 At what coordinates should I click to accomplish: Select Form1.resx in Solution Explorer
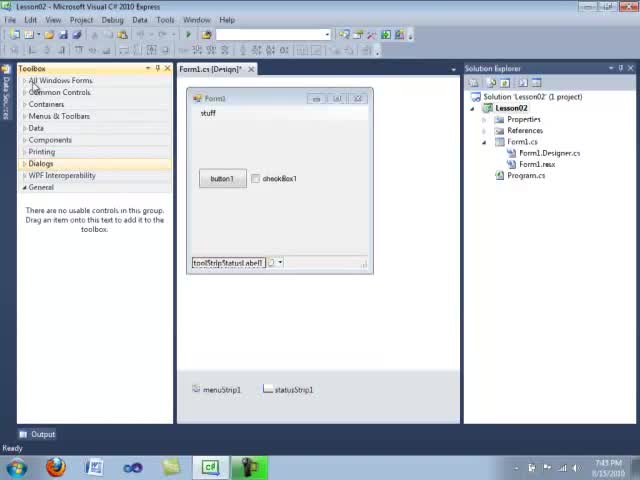click(537, 164)
